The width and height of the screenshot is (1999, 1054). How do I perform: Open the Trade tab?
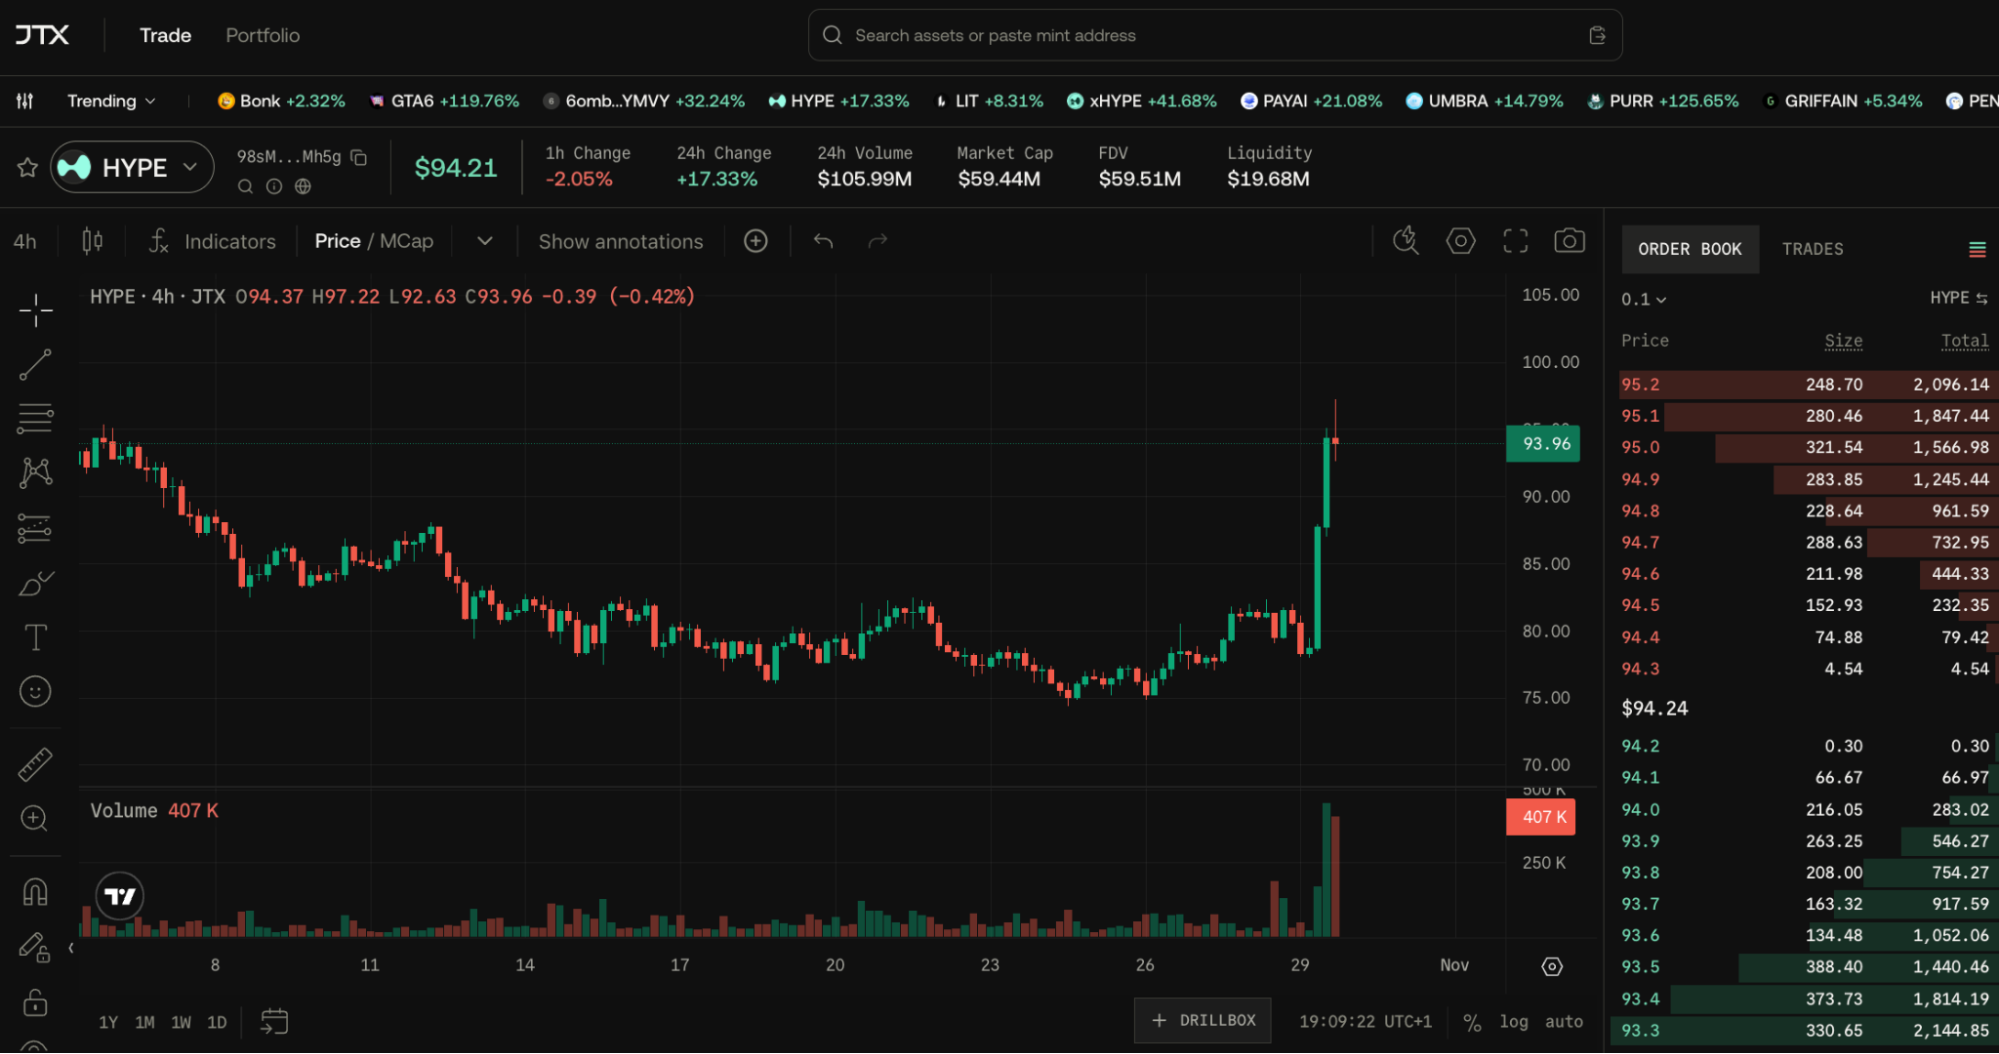click(x=165, y=35)
